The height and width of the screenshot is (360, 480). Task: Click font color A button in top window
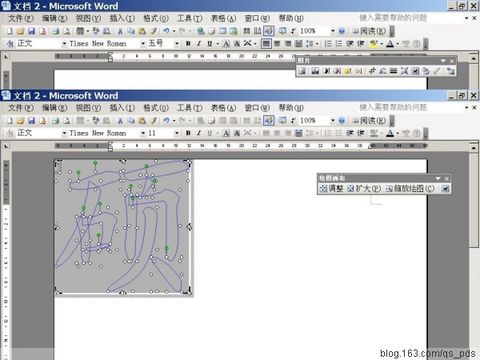(390, 43)
